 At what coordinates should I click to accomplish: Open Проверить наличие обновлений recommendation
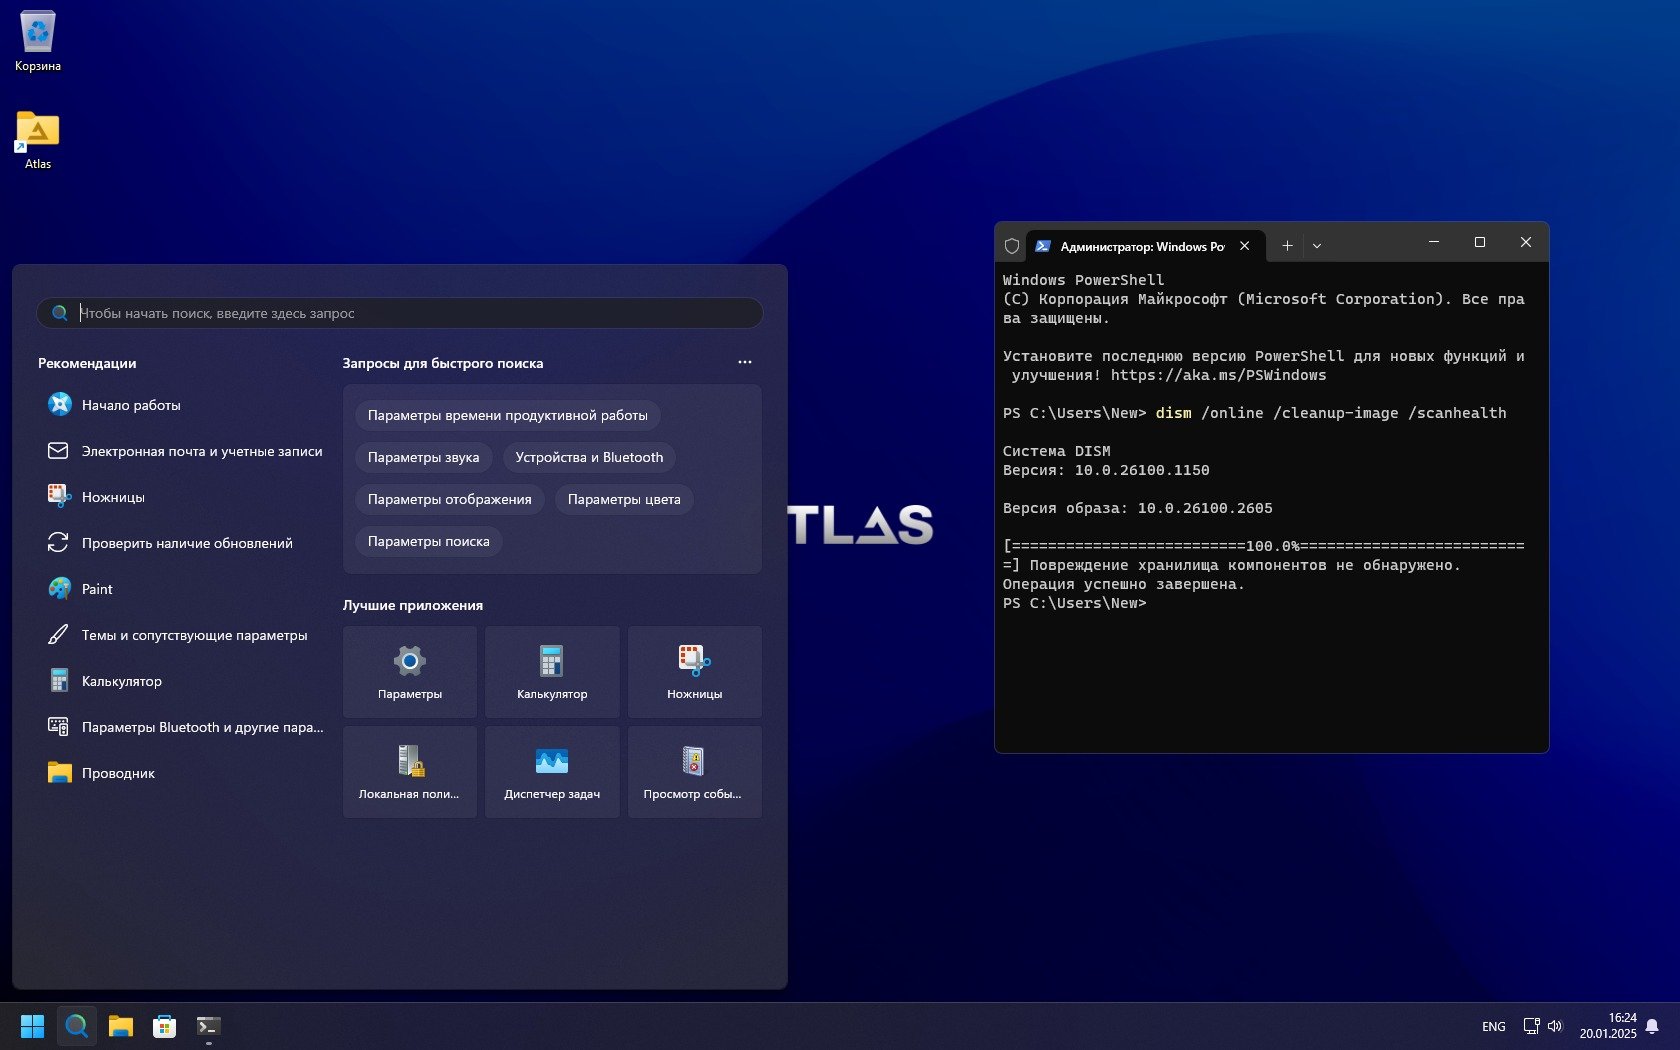(187, 543)
